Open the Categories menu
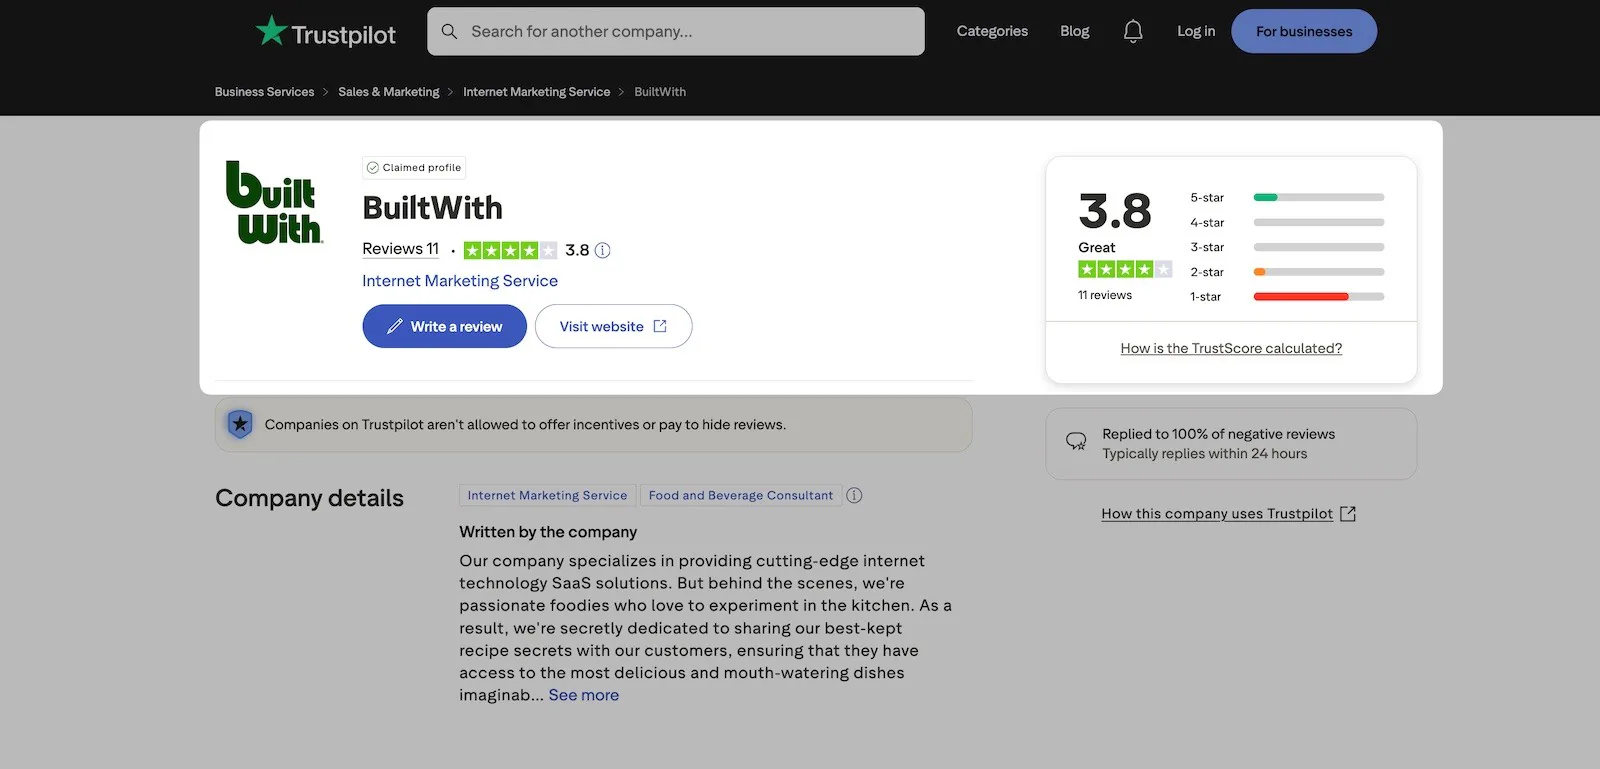The width and height of the screenshot is (1600, 769). coord(992,31)
